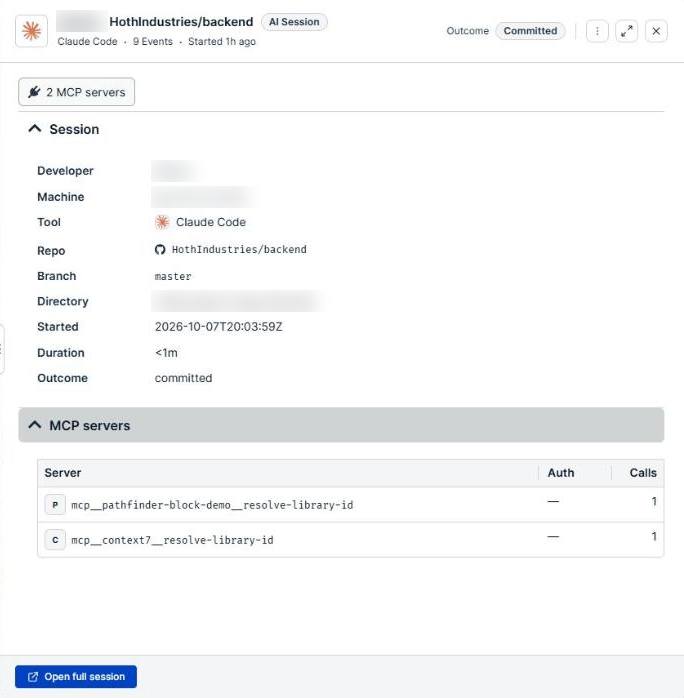Click the started timestamp 2026-10-07T20:03:59Z
684x698 pixels.
219,327
